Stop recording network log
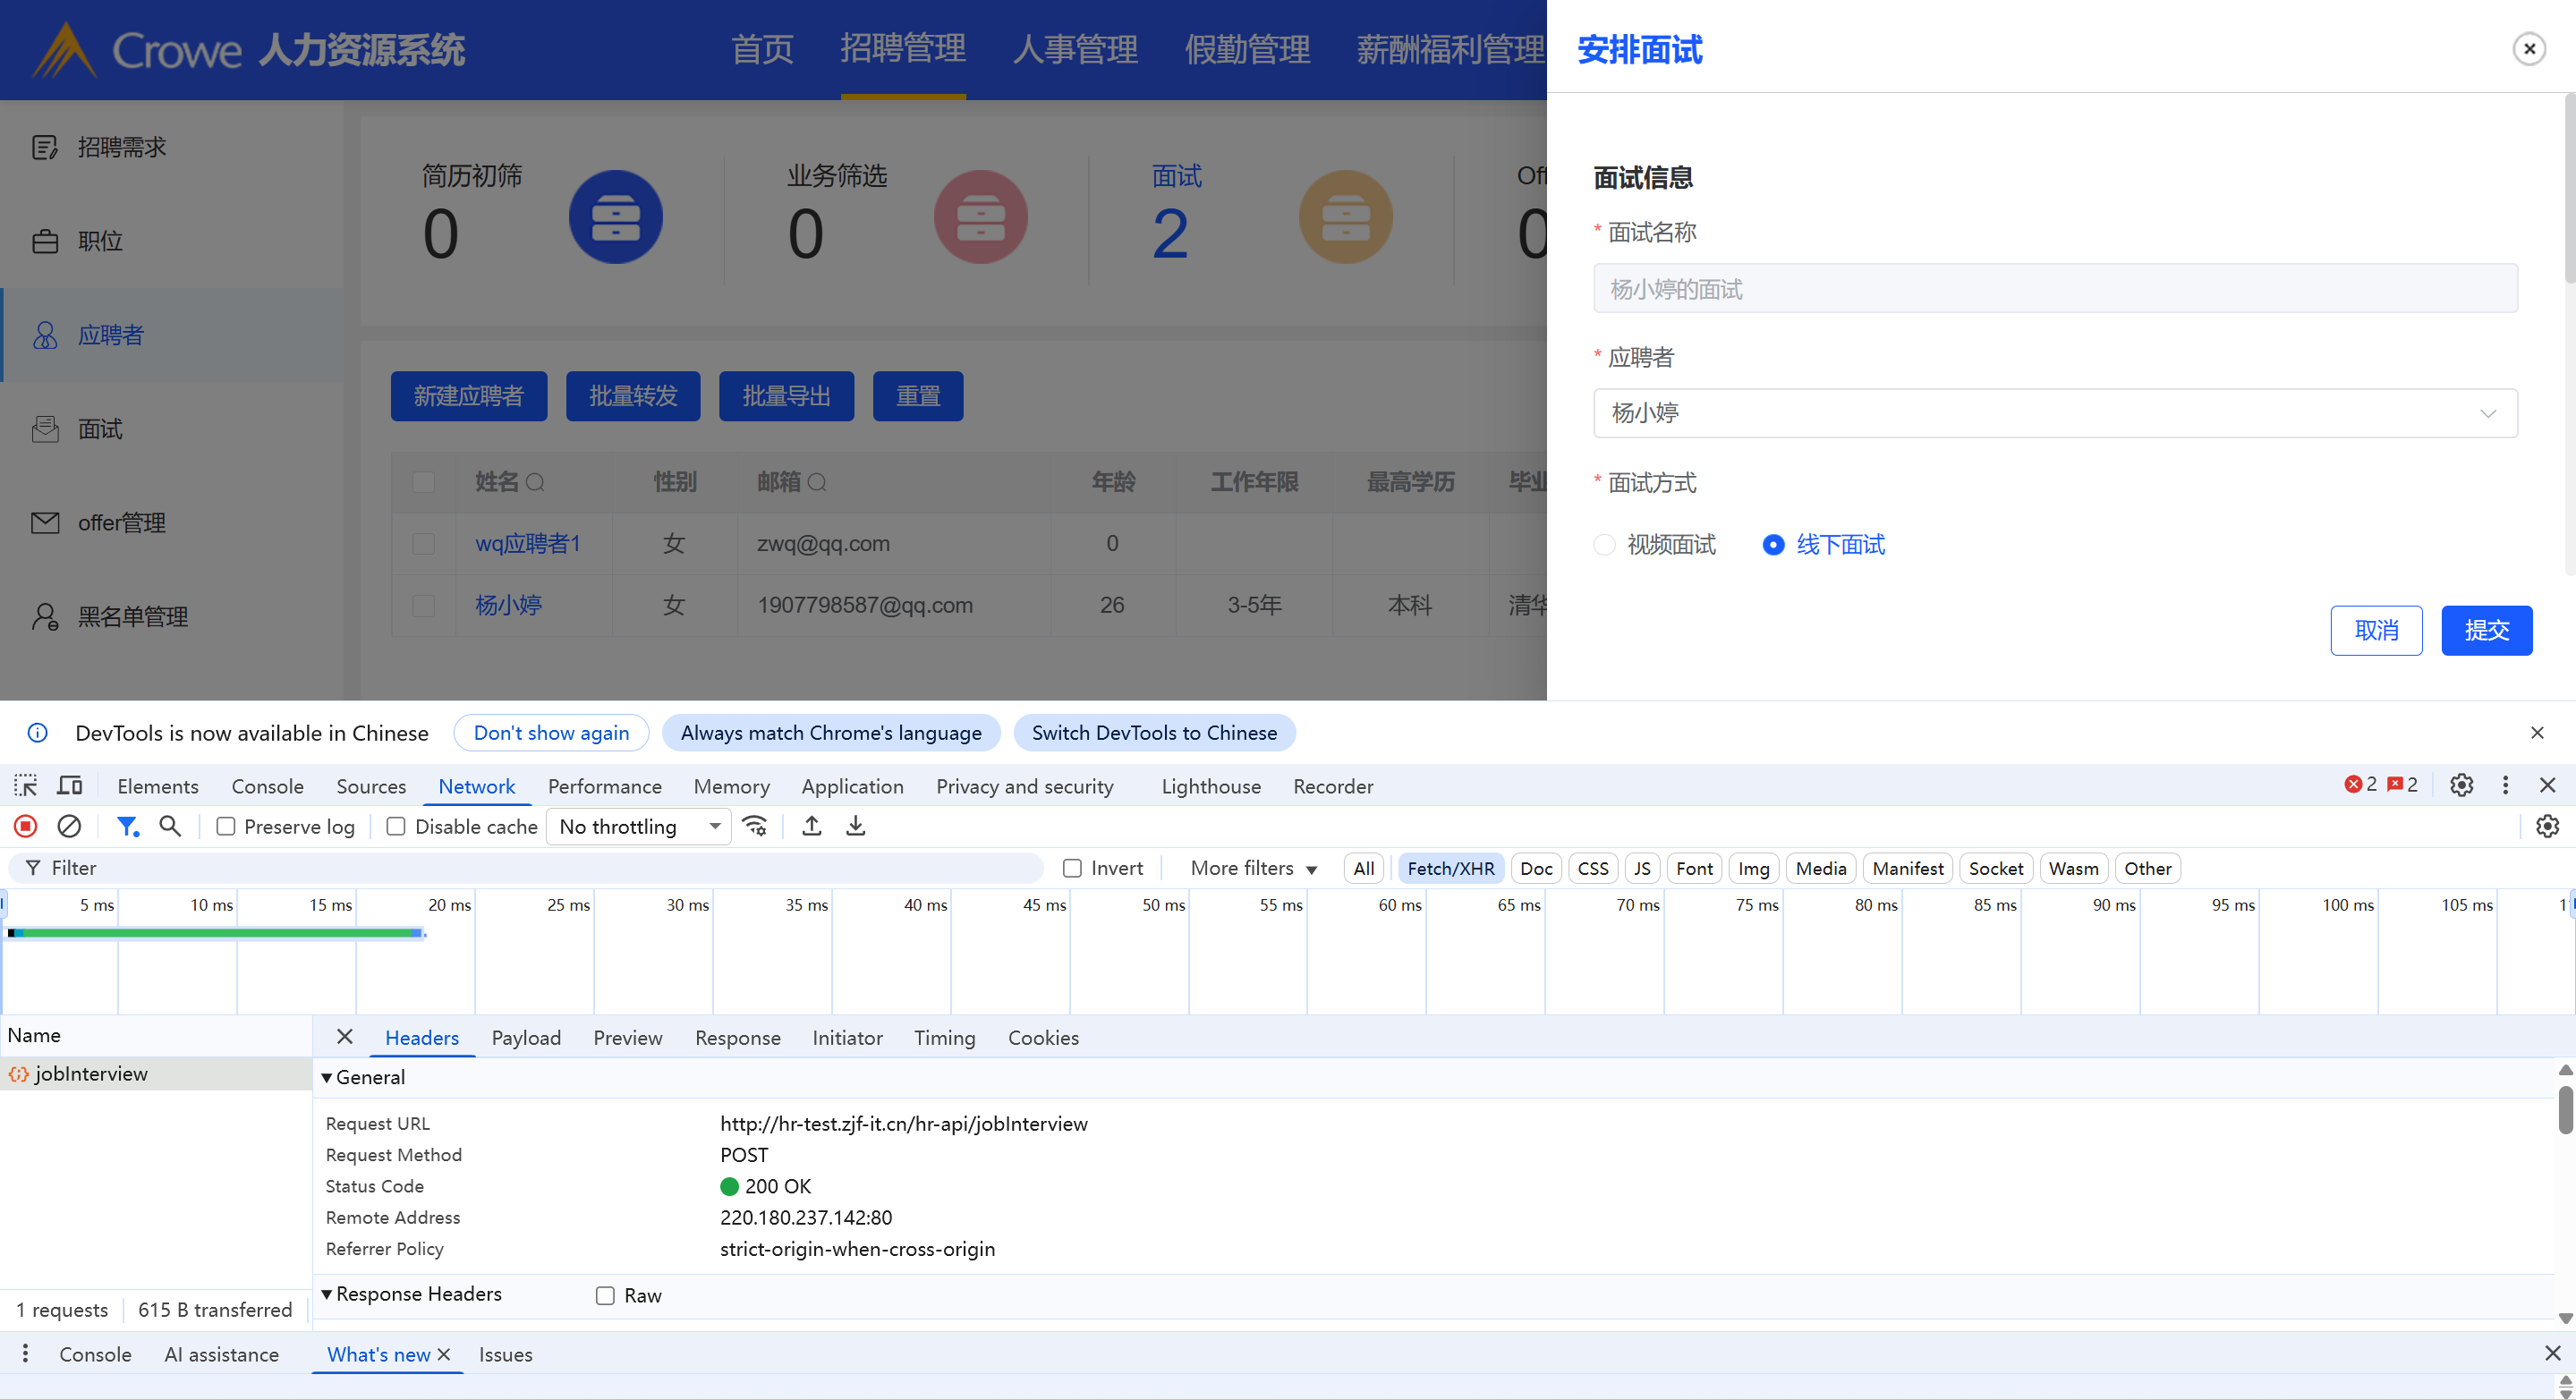The image size is (2576, 1400). click(x=26, y=826)
